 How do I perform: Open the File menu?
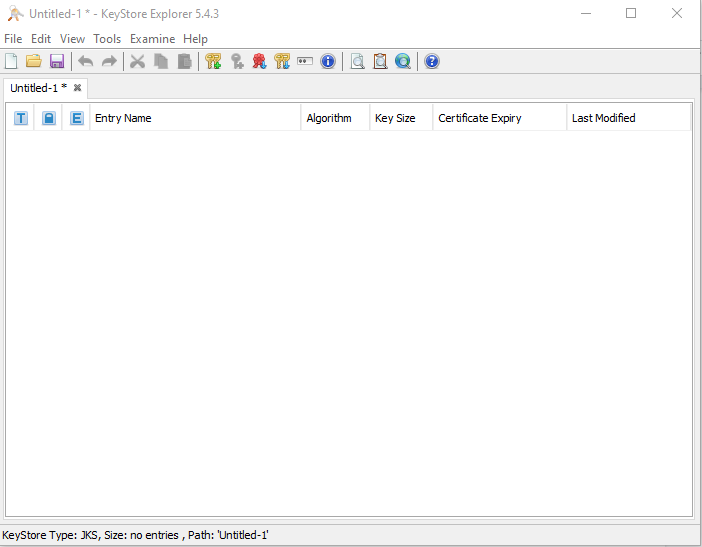tap(13, 39)
